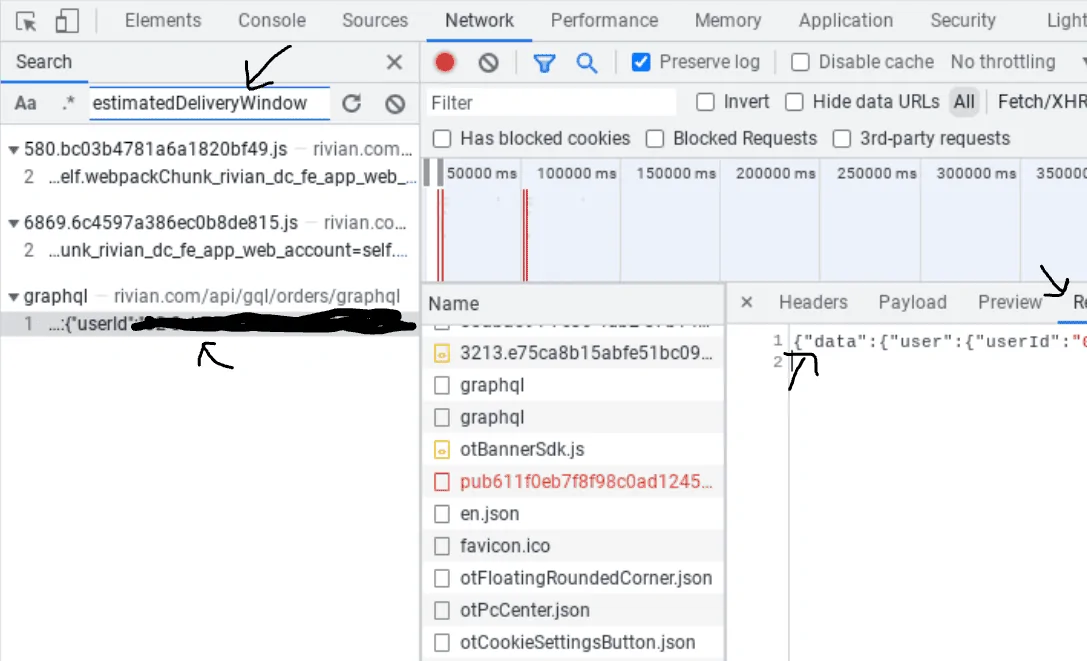Screen dimensions: 1087x661
Task: Switch to the Console tab
Action: [272, 20]
